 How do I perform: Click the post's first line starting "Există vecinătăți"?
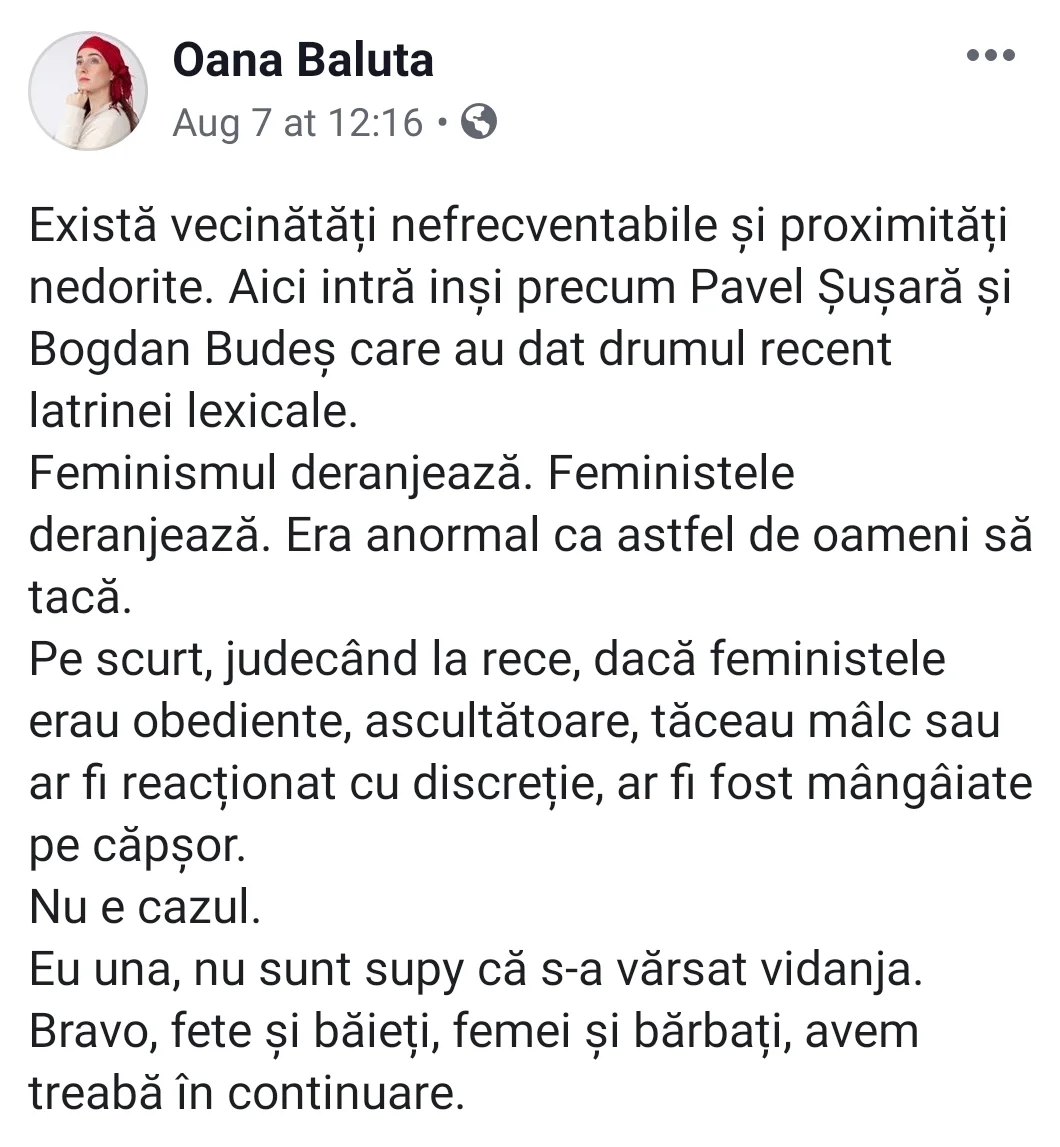(x=518, y=226)
